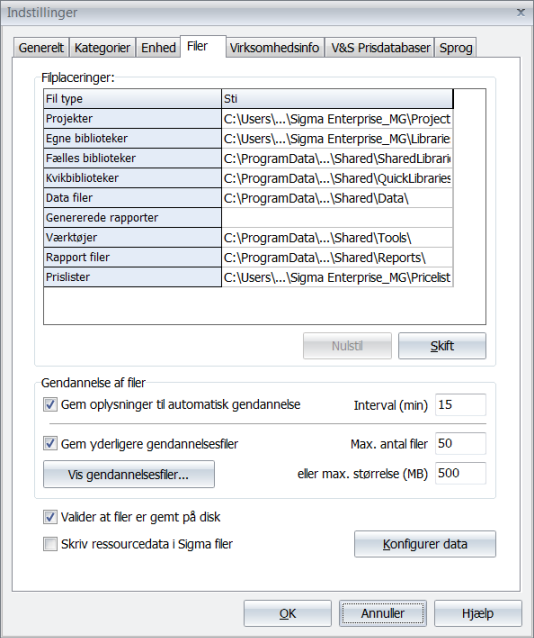Screen dimensions: 534x638
Task: Click the Interval (min) input field
Action: coord(460,404)
